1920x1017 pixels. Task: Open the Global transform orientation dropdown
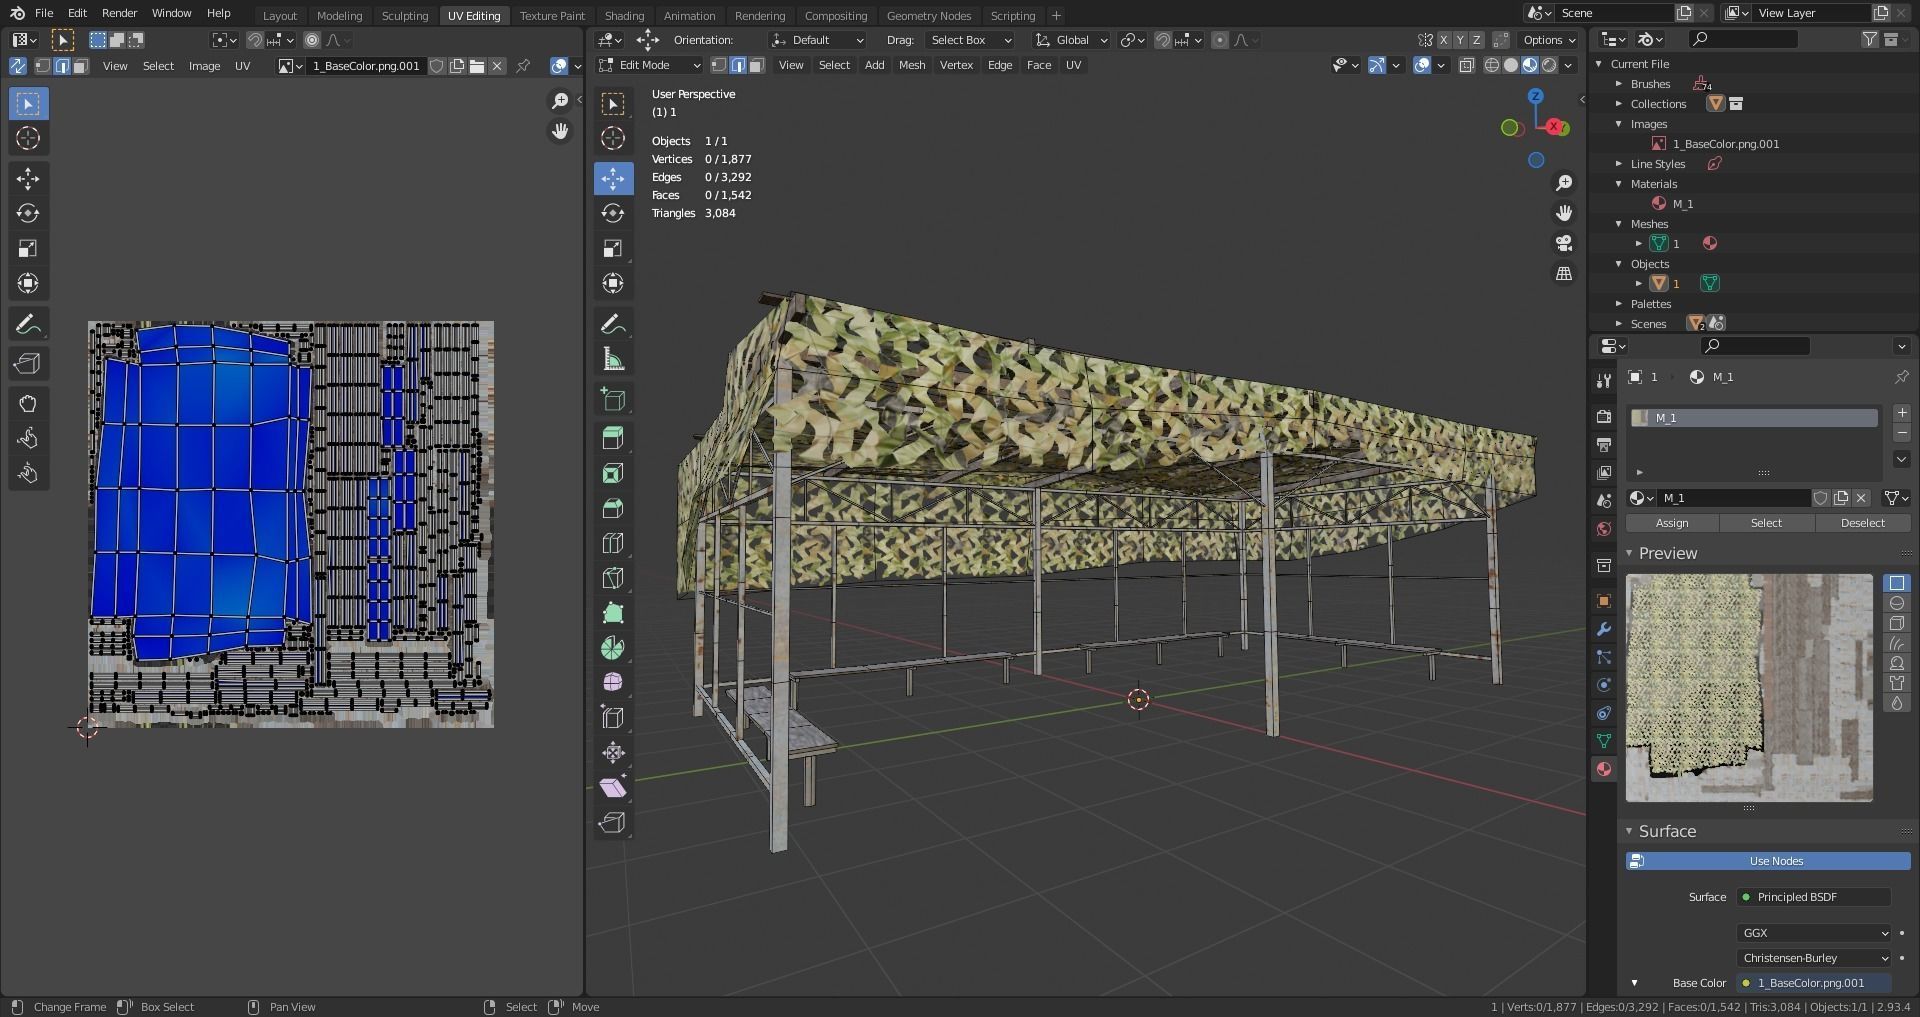(x=1072, y=40)
